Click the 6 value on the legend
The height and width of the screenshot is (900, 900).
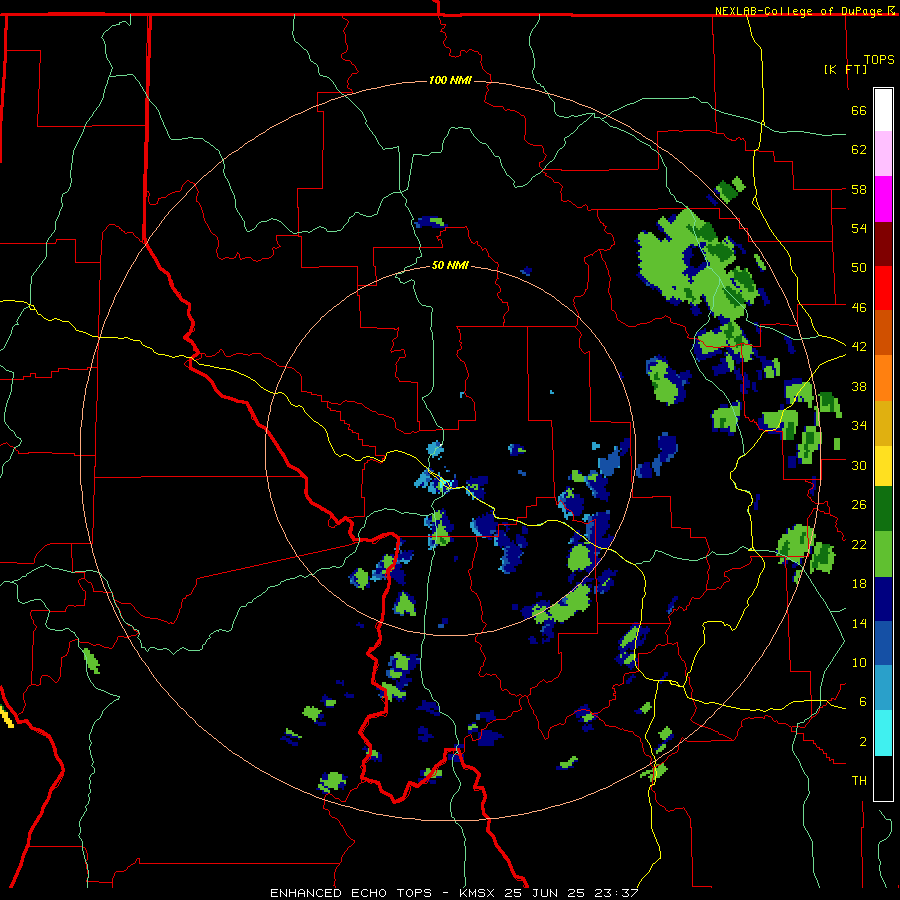point(862,701)
